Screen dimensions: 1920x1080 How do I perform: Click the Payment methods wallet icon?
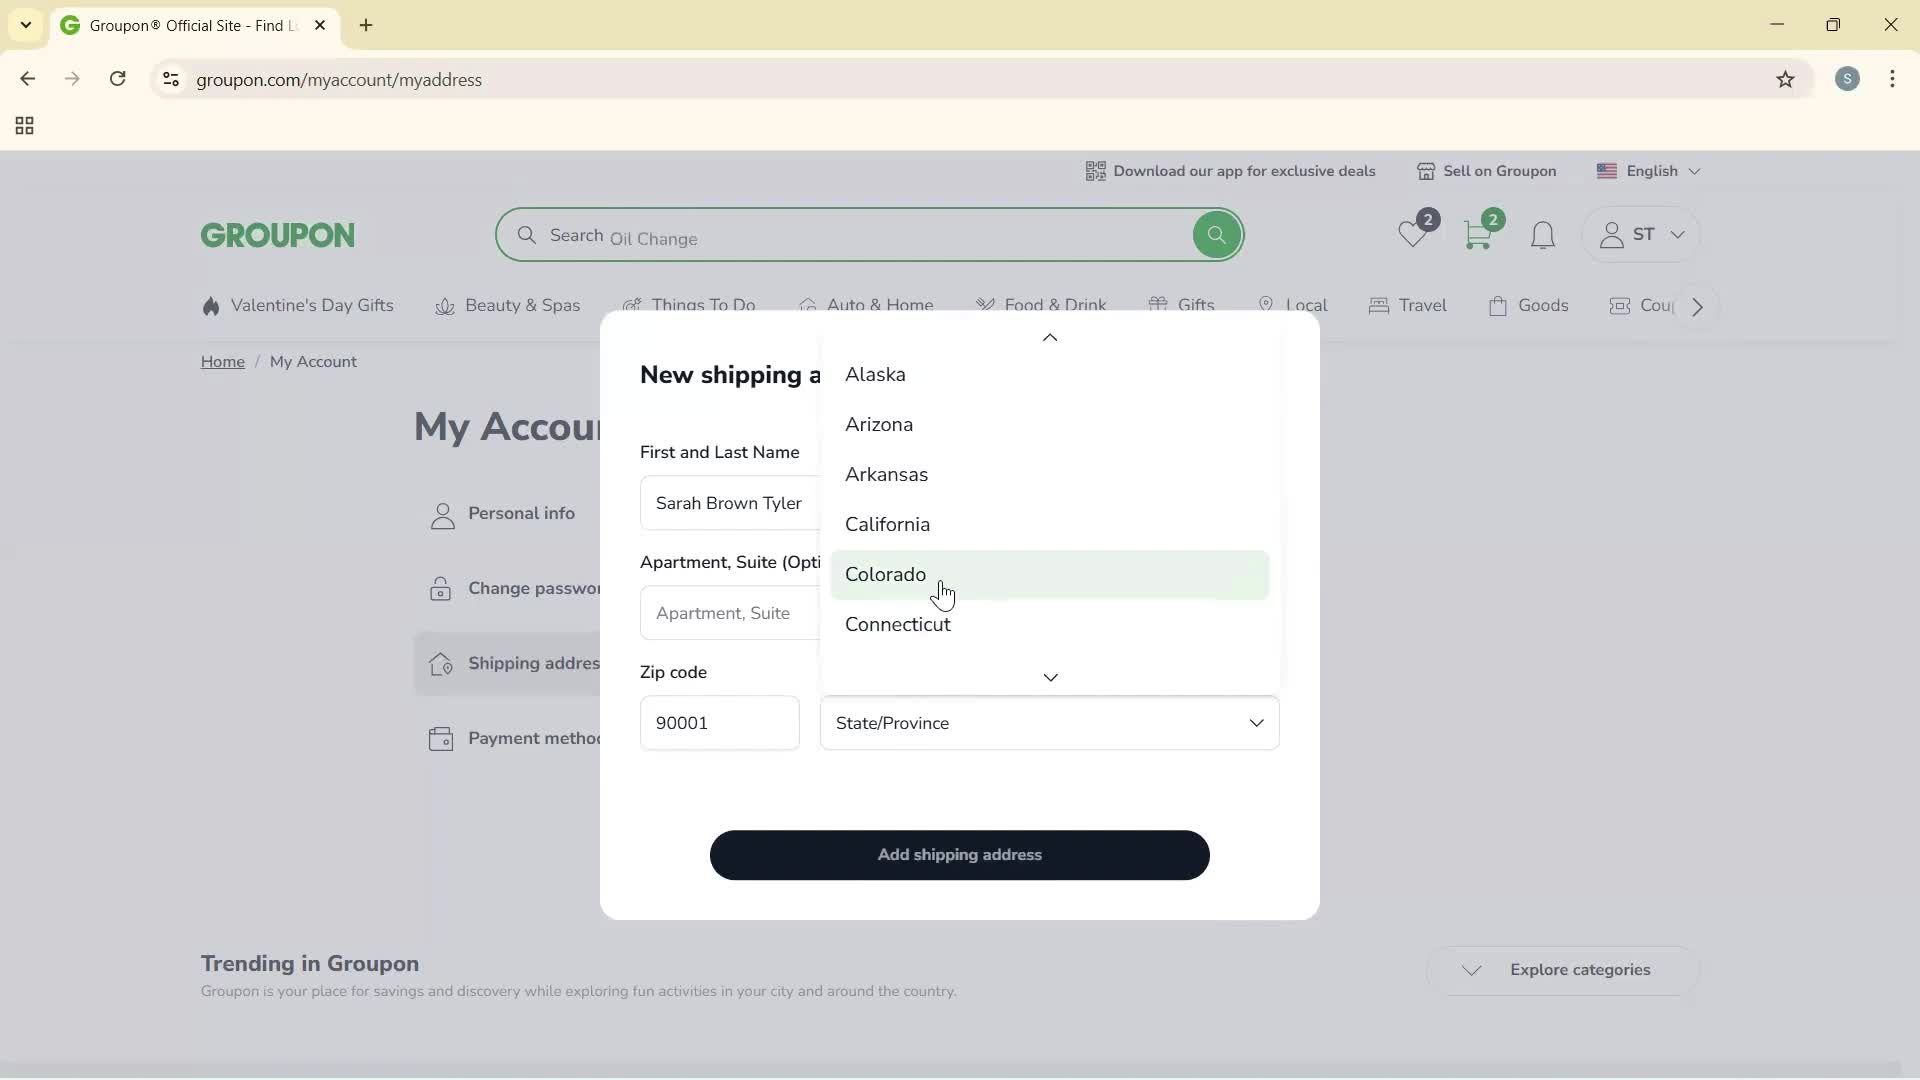441,739
